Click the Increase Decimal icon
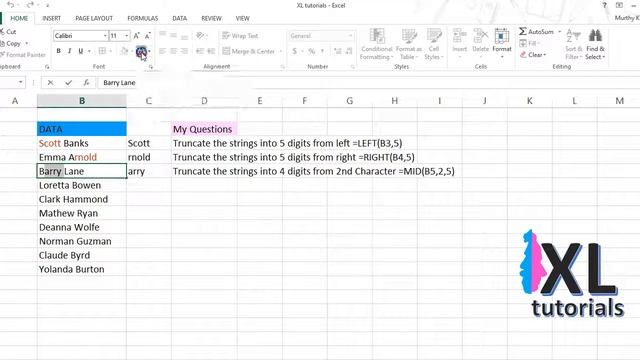The width and height of the screenshot is (640, 360). click(338, 51)
